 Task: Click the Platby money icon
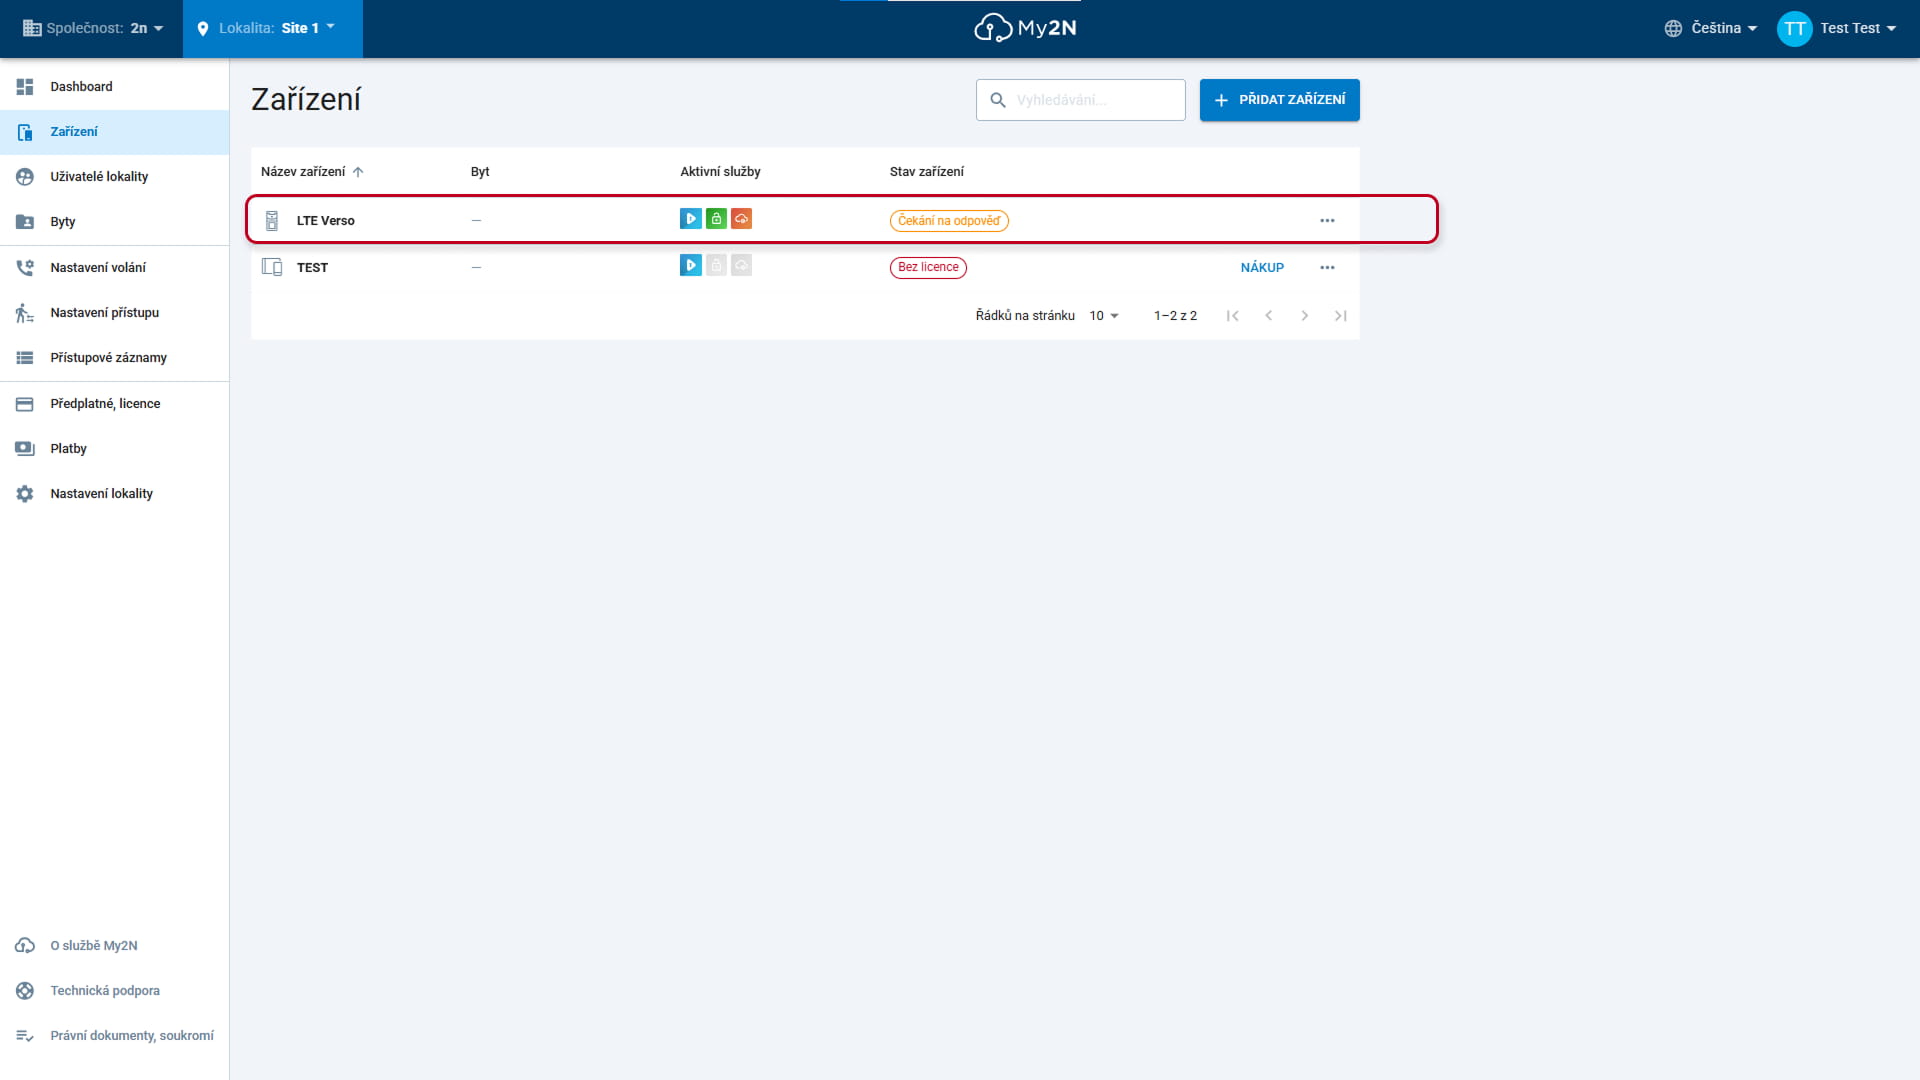tap(25, 449)
